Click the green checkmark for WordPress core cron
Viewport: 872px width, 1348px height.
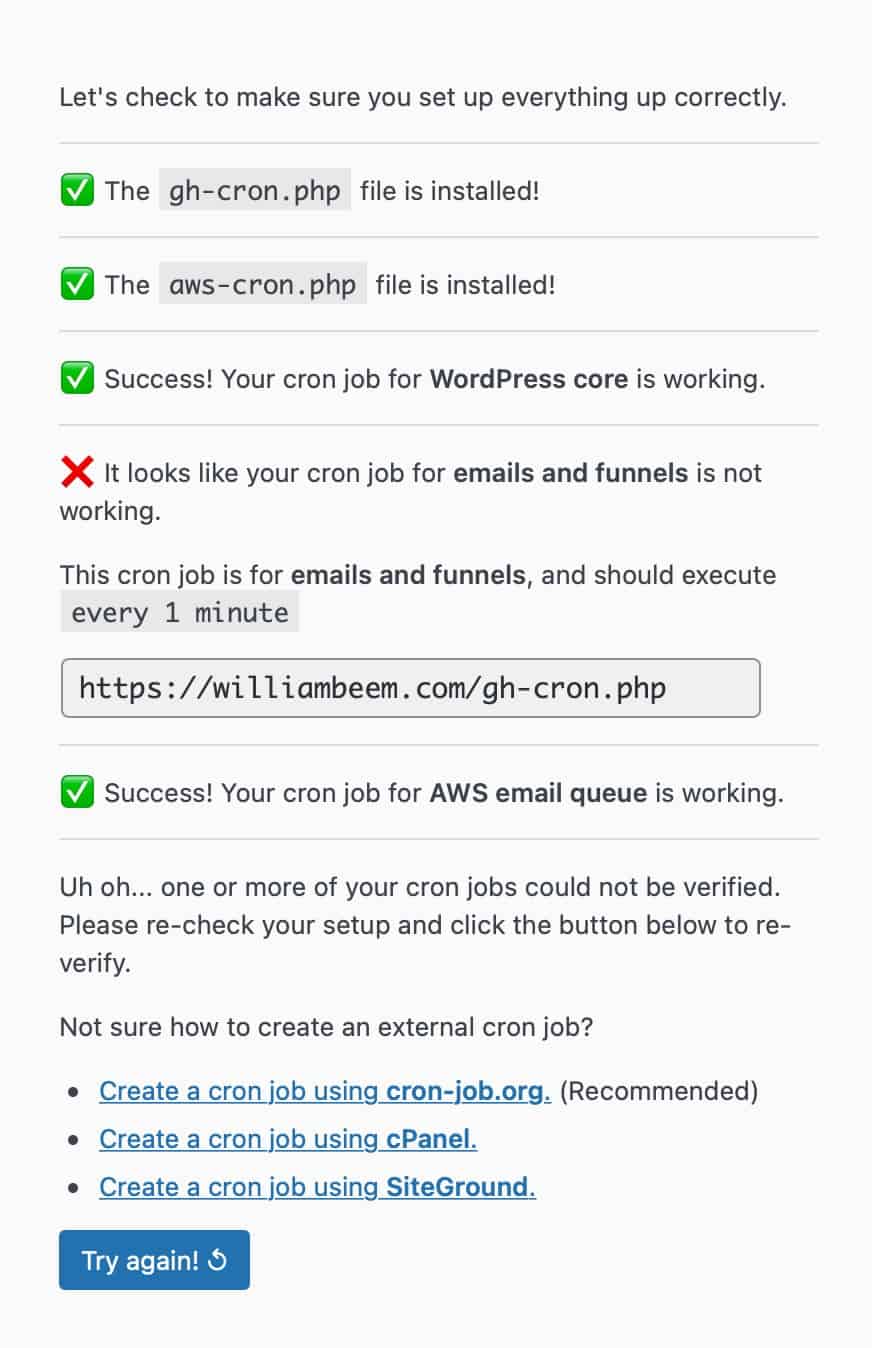77,379
